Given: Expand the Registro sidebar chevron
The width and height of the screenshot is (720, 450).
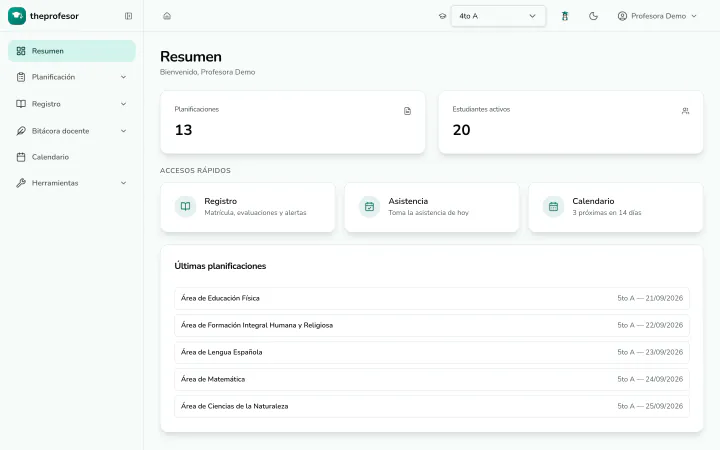Looking at the screenshot, I should [x=123, y=104].
